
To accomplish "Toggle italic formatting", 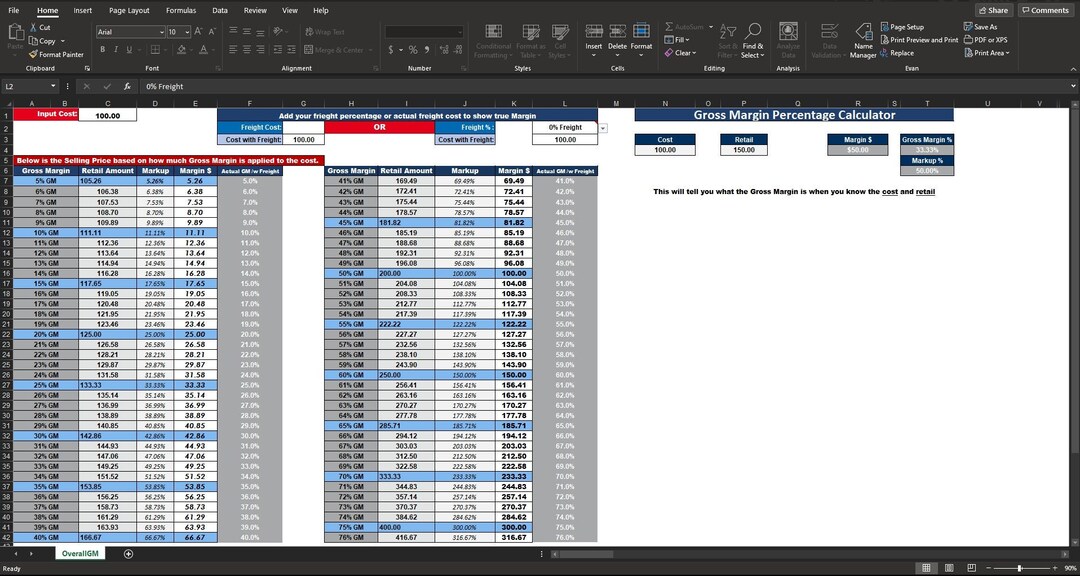I will [117, 49].
